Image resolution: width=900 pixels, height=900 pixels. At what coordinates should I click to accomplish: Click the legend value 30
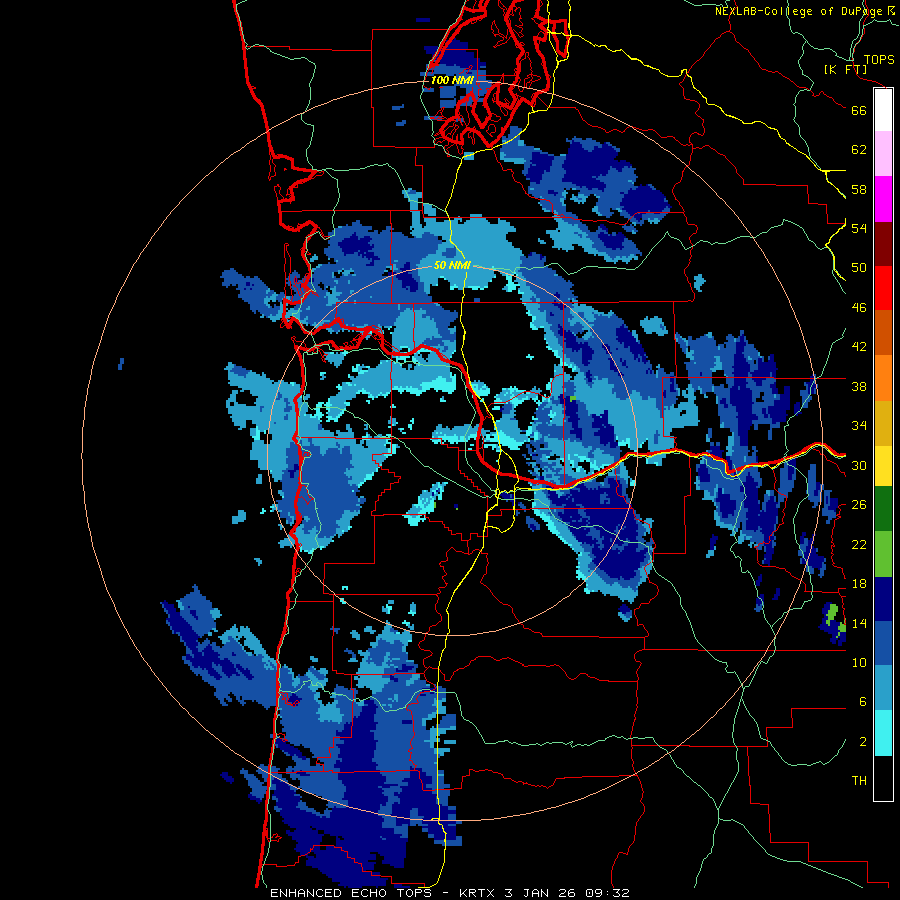pyautogui.click(x=859, y=465)
